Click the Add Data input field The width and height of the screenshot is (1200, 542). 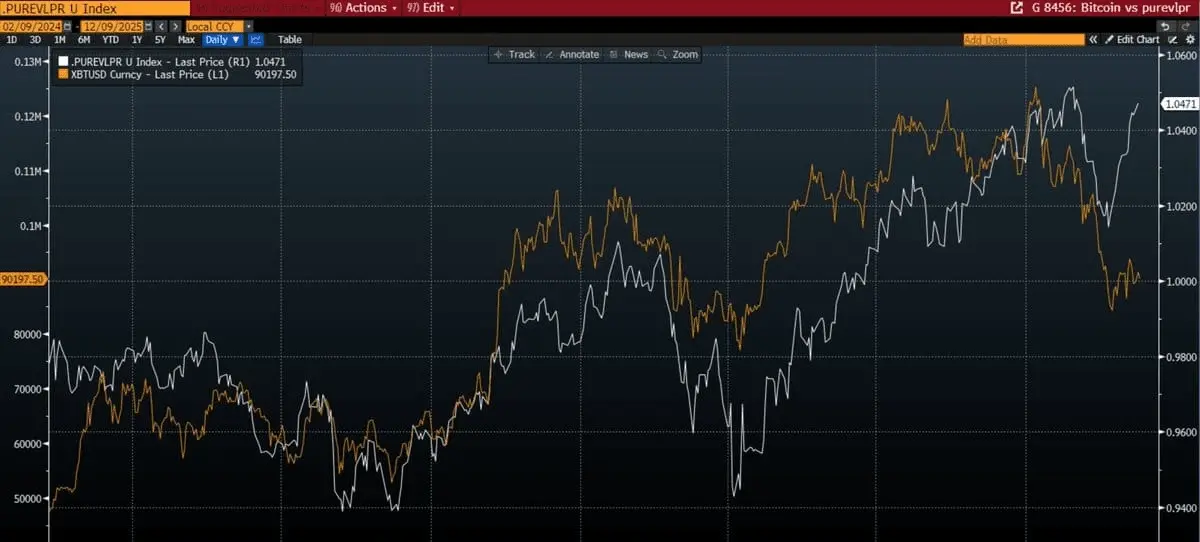tap(1023, 39)
